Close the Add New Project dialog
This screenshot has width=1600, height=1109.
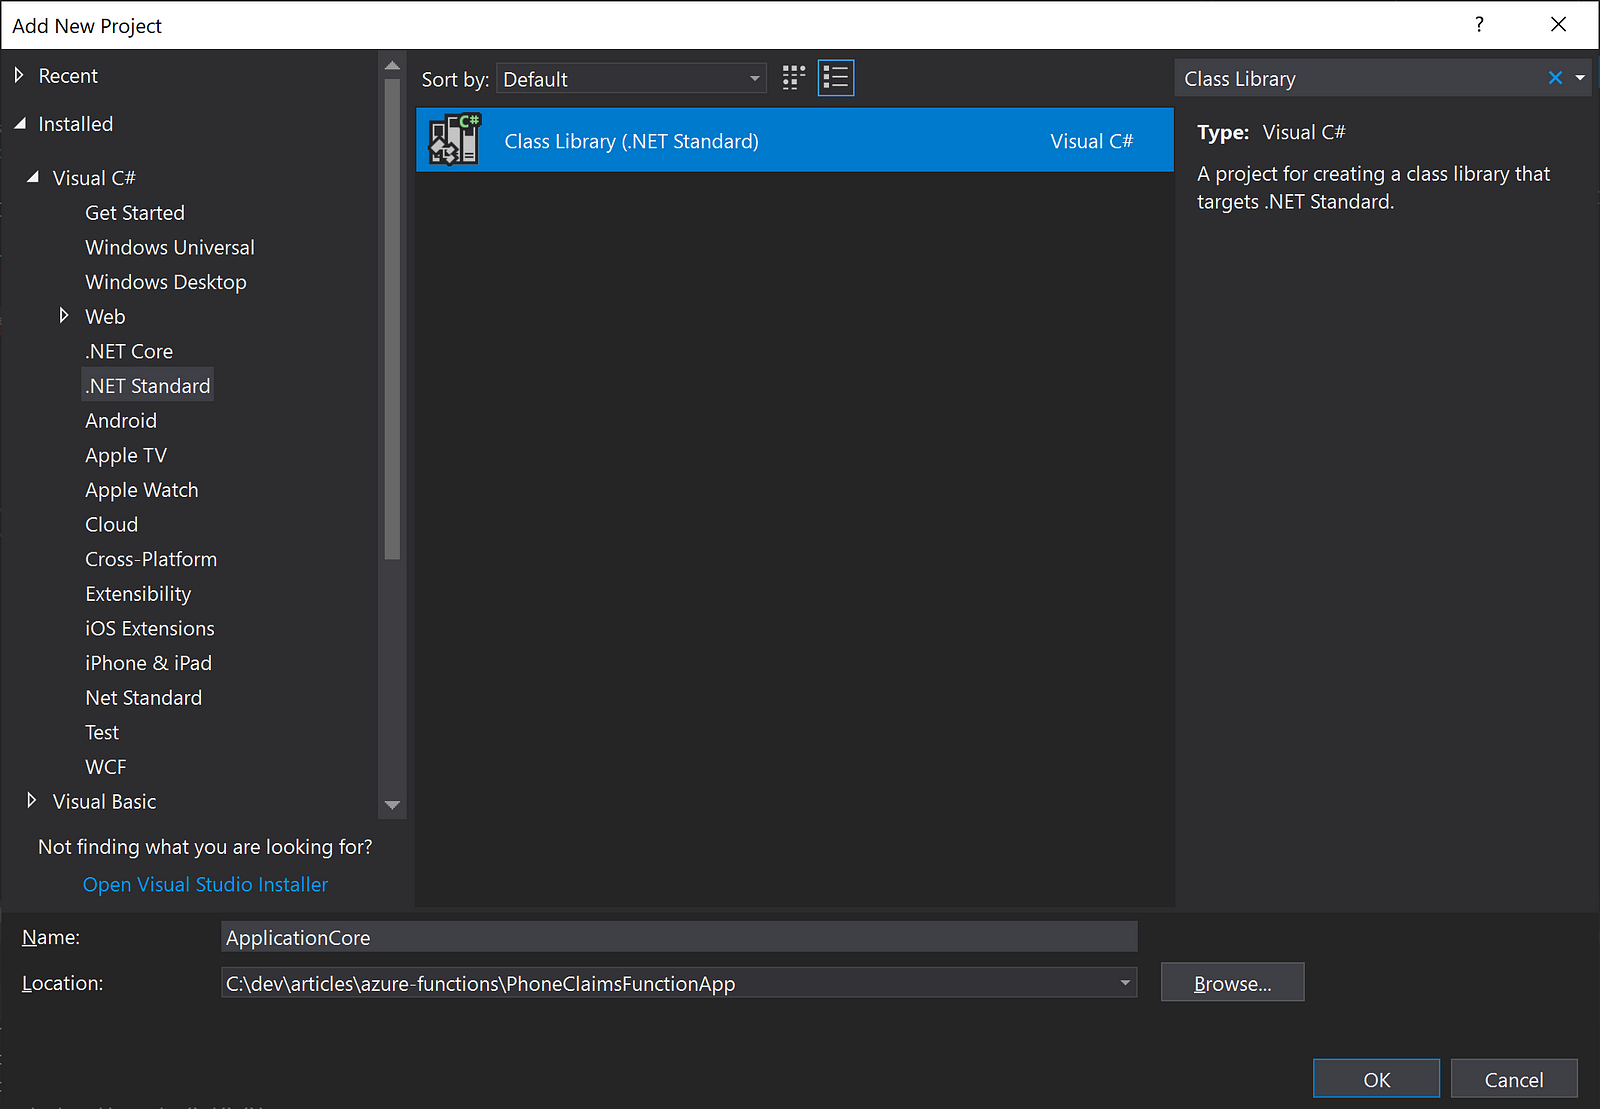(1558, 25)
